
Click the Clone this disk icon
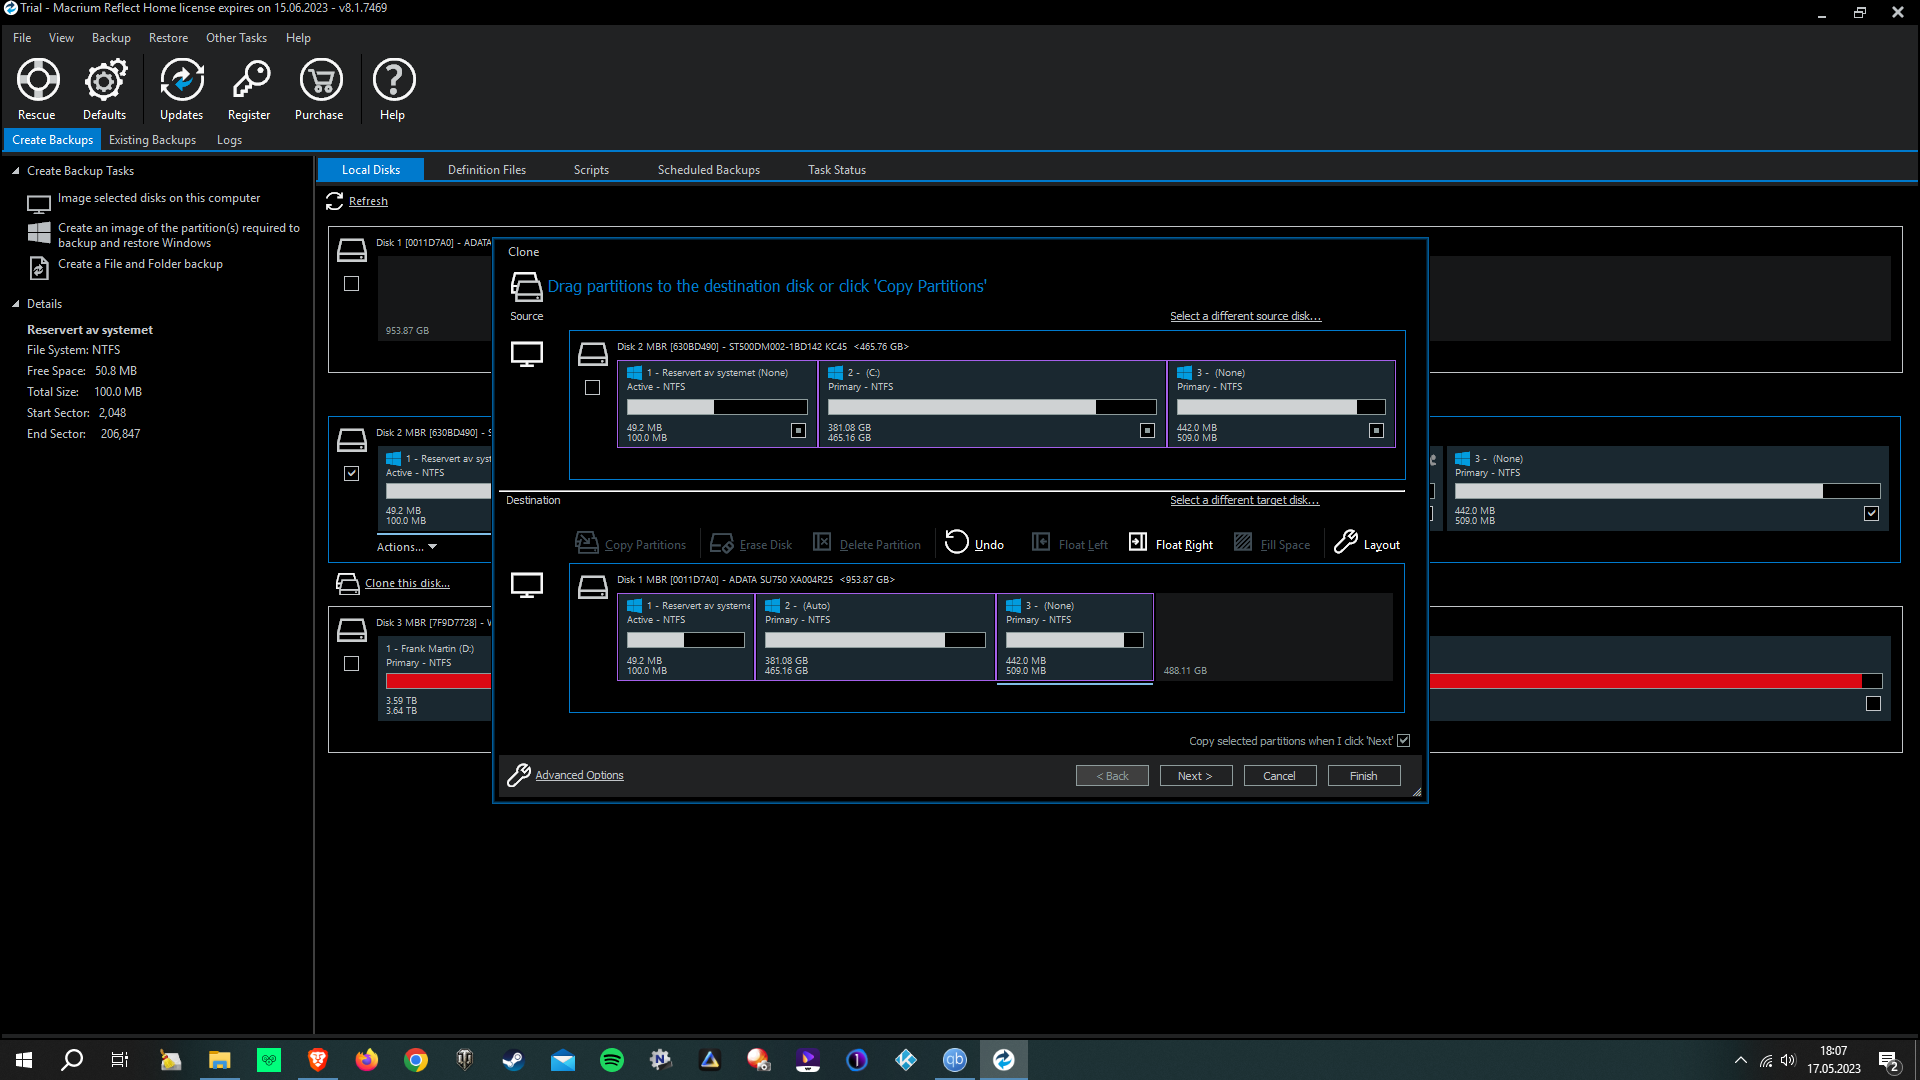click(347, 584)
